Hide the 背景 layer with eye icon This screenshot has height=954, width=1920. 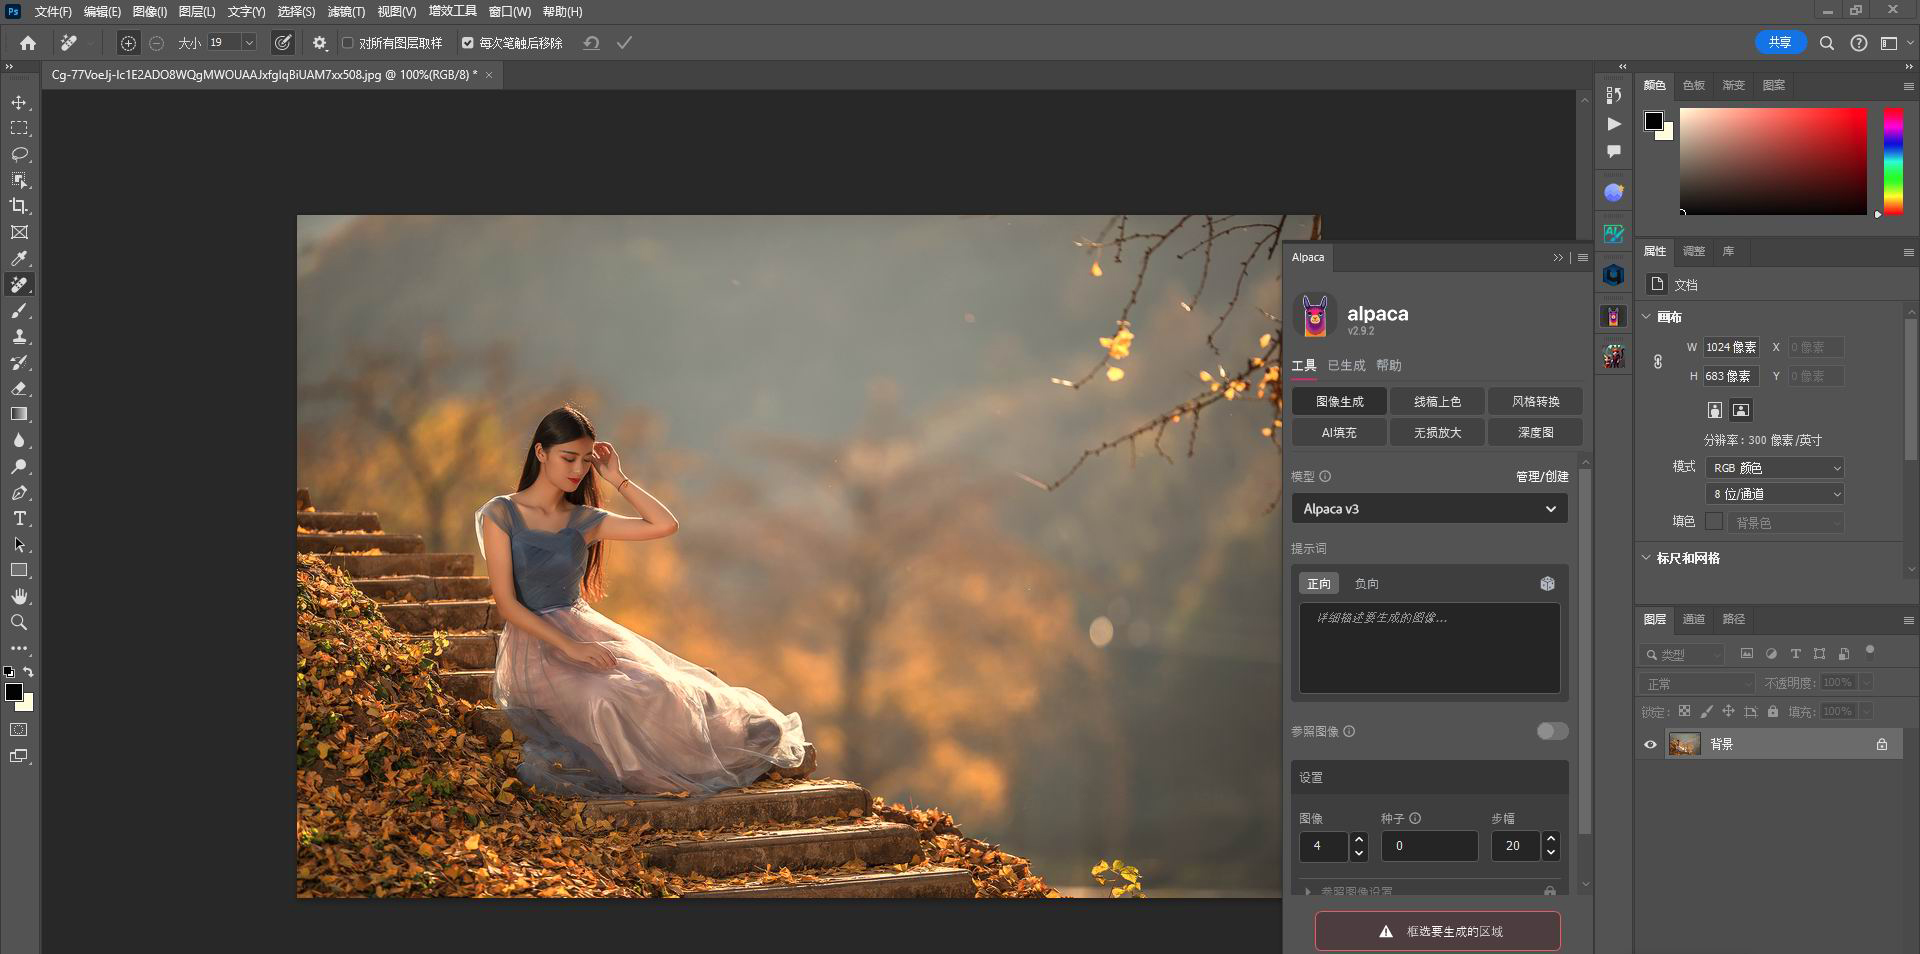click(x=1650, y=744)
